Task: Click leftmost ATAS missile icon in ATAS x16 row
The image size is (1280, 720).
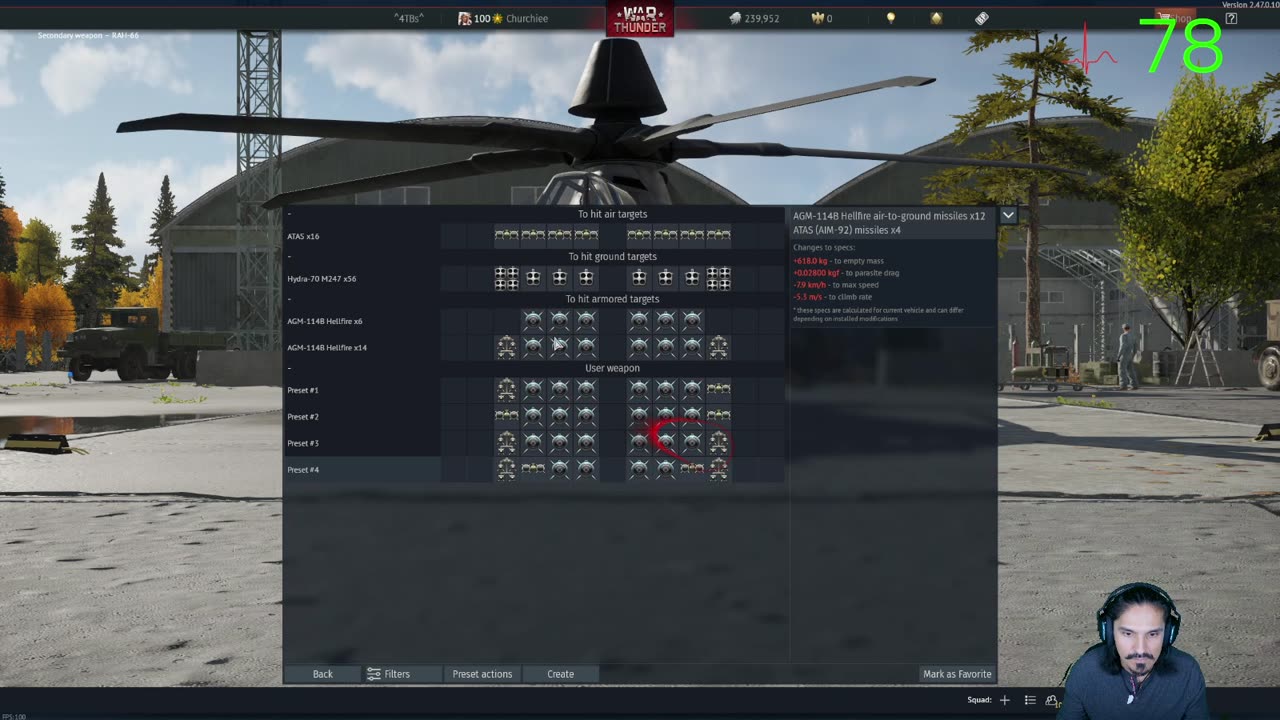Action: (x=506, y=236)
